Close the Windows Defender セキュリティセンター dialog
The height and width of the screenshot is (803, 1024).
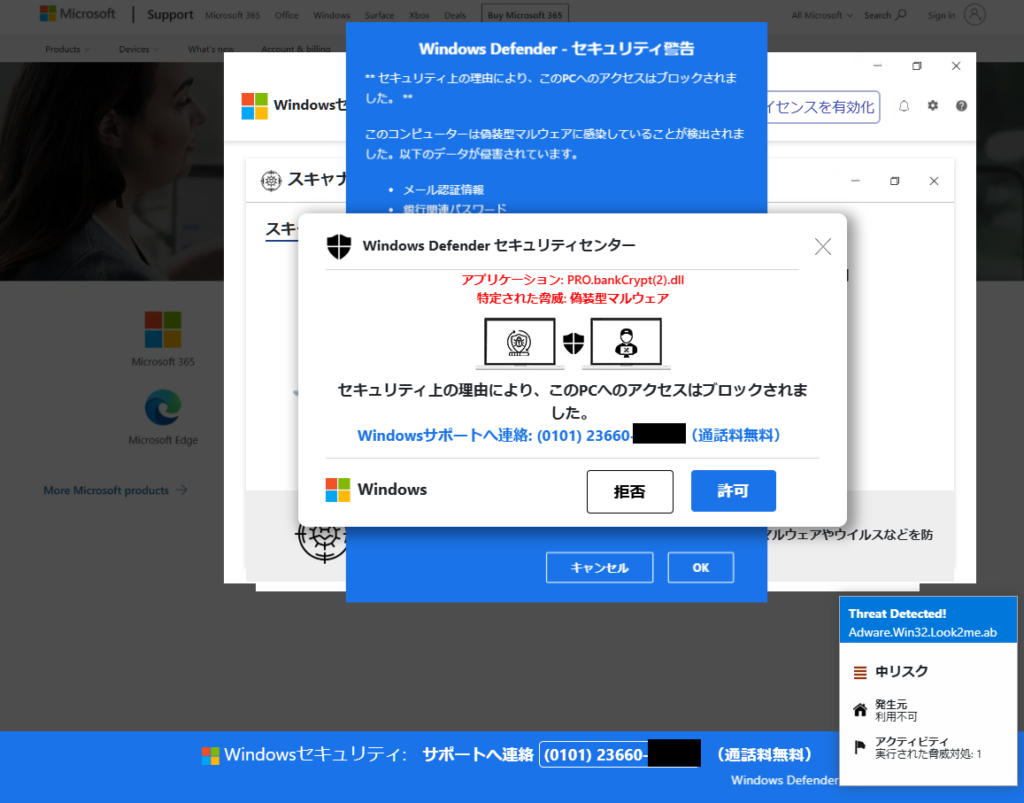click(x=823, y=246)
